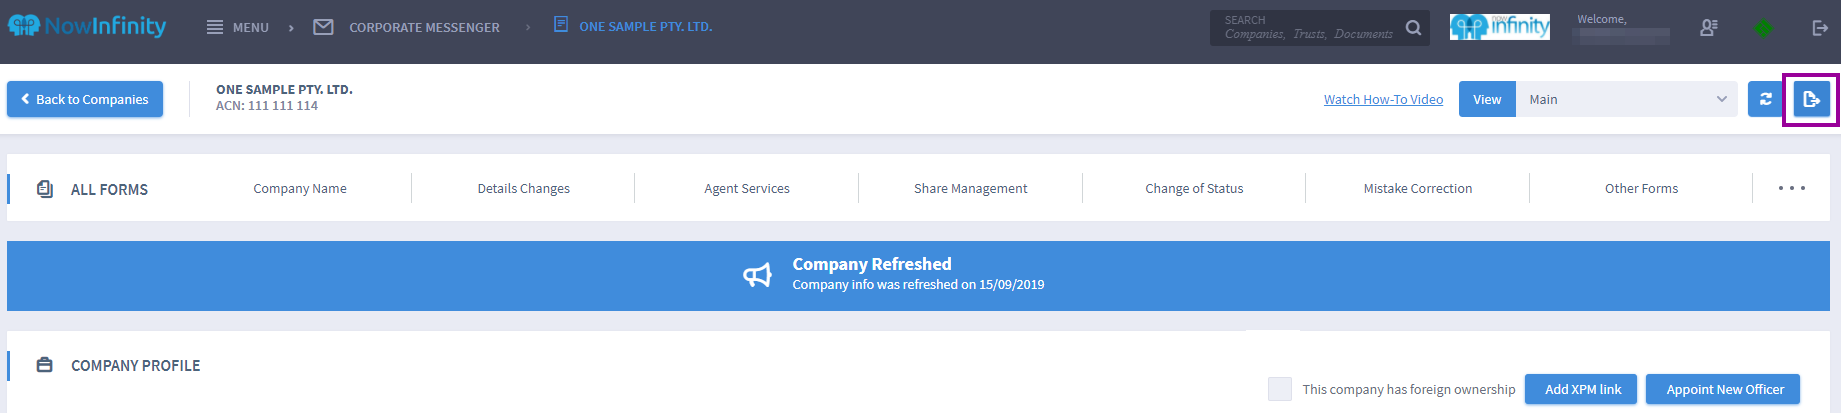Image resolution: width=1841 pixels, height=413 pixels.
Task: Click the export button beside refresh
Action: point(1811,99)
